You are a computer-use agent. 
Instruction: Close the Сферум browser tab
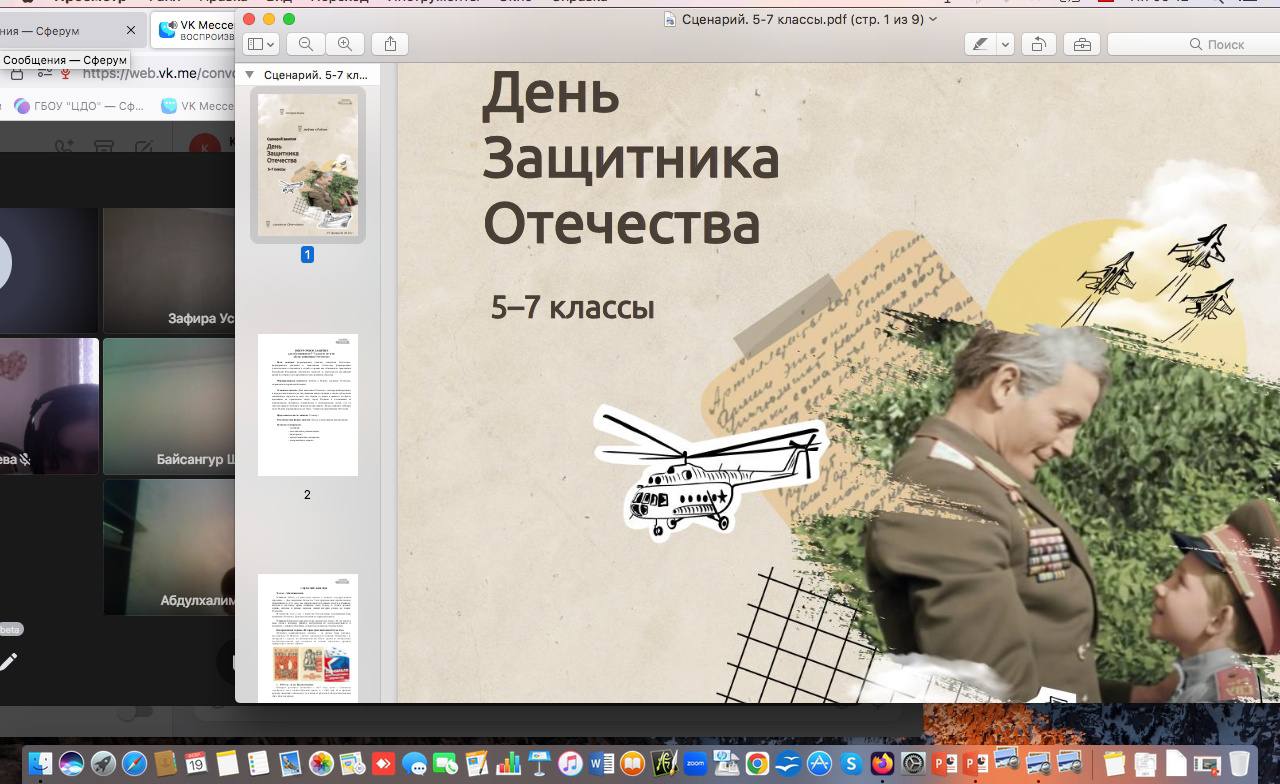pos(131,31)
